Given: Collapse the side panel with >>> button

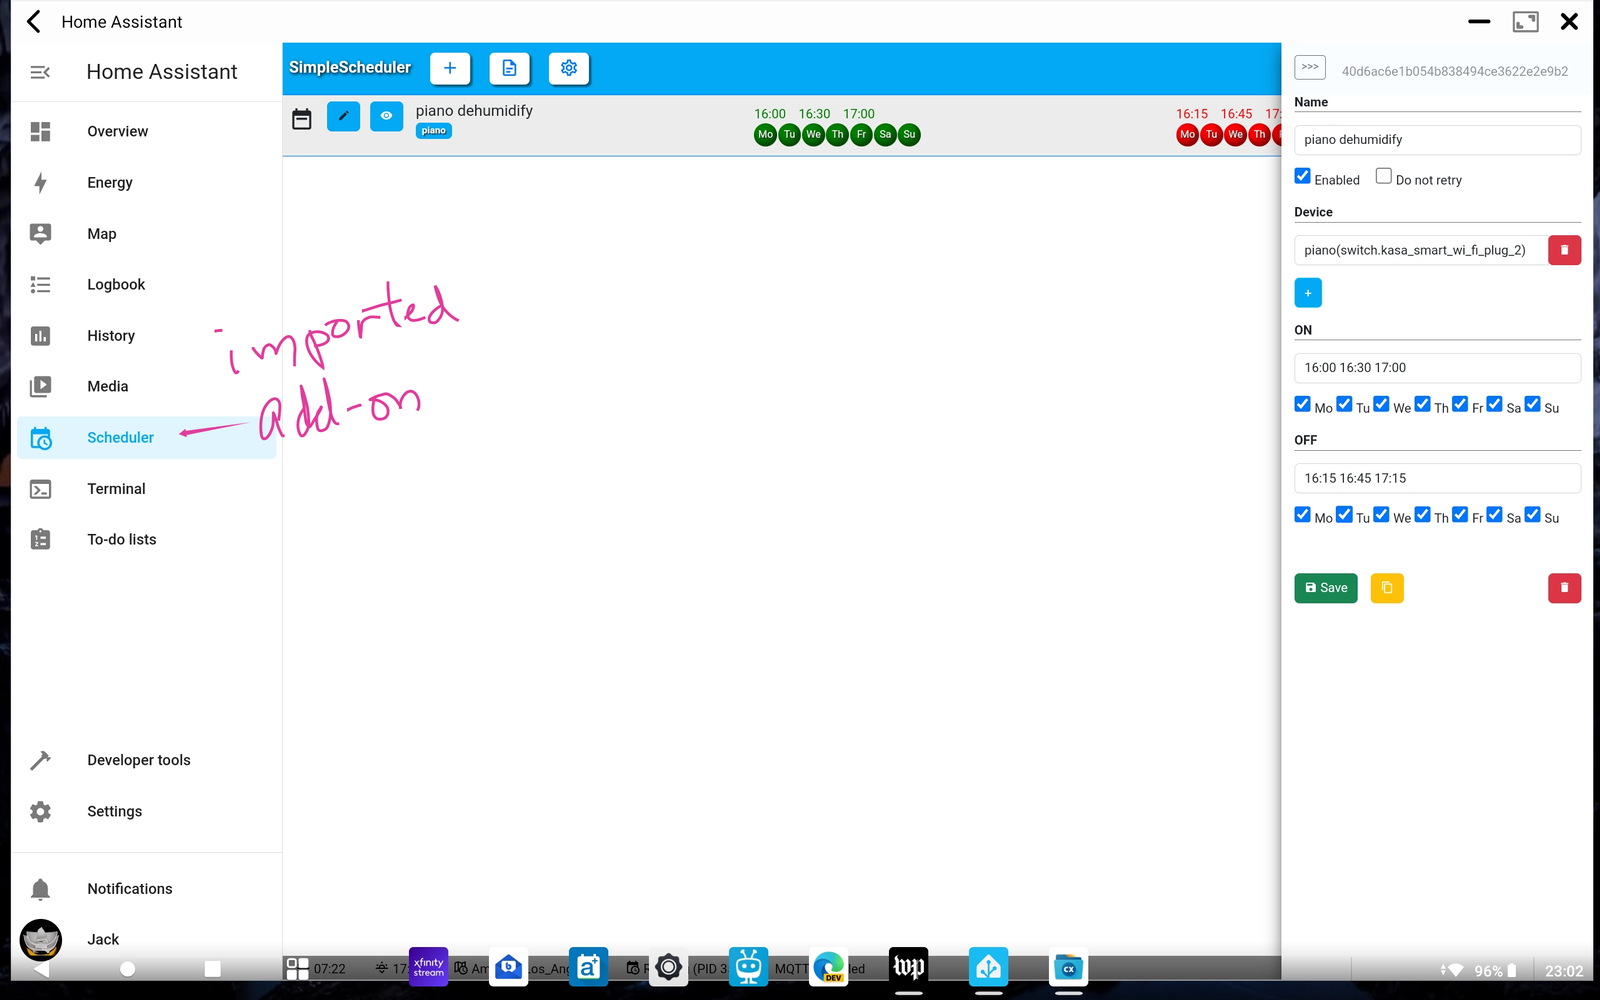Looking at the screenshot, I should [x=1310, y=67].
